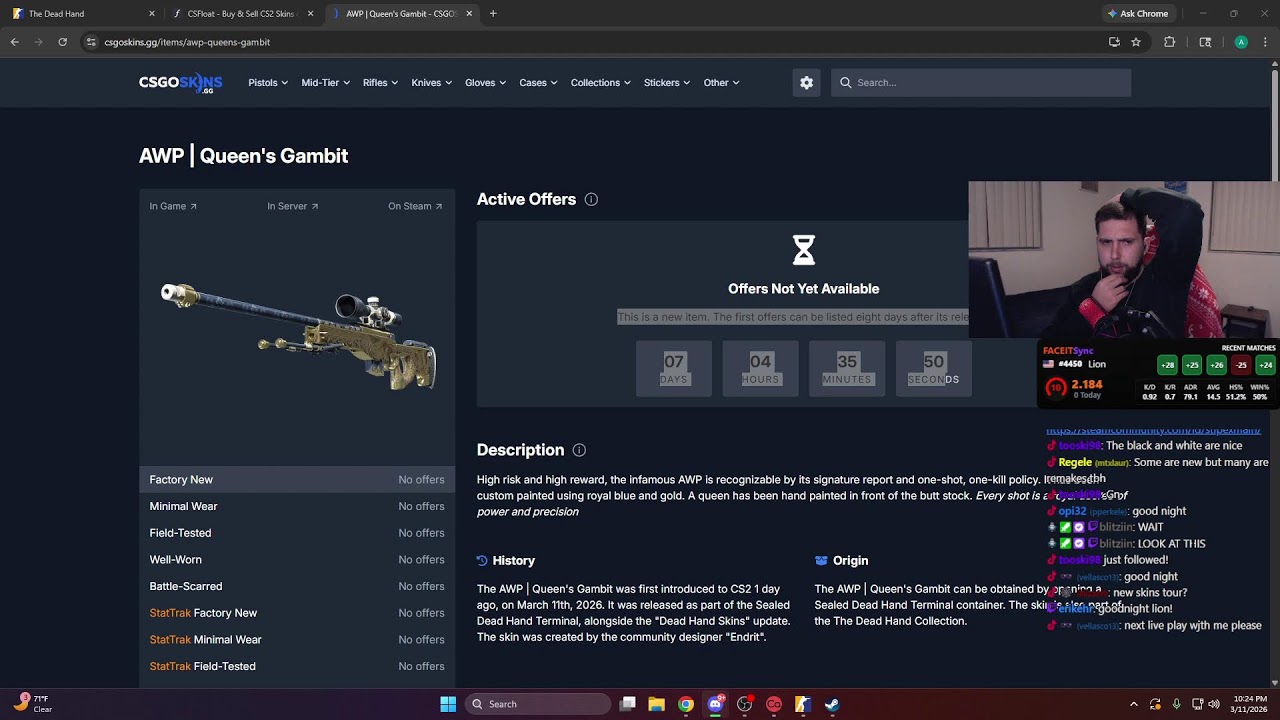Bookmark this page with star icon

tap(1136, 42)
